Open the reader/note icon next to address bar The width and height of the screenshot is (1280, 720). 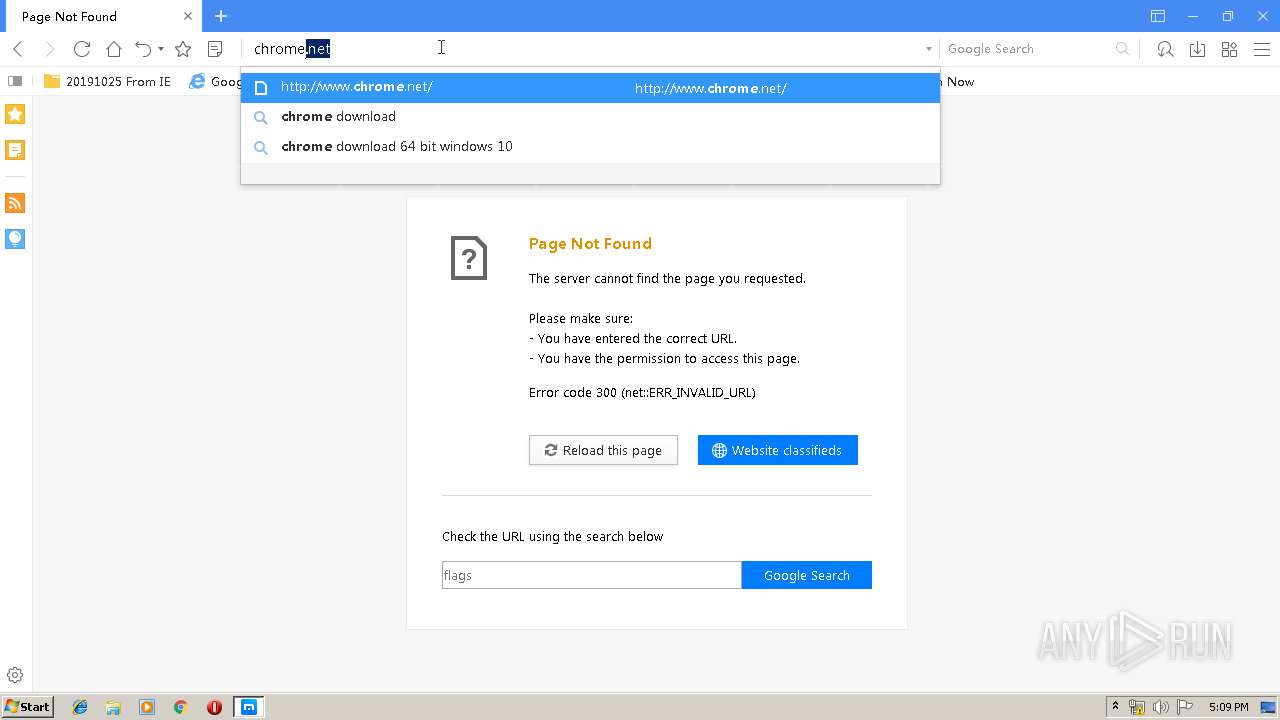coord(215,49)
